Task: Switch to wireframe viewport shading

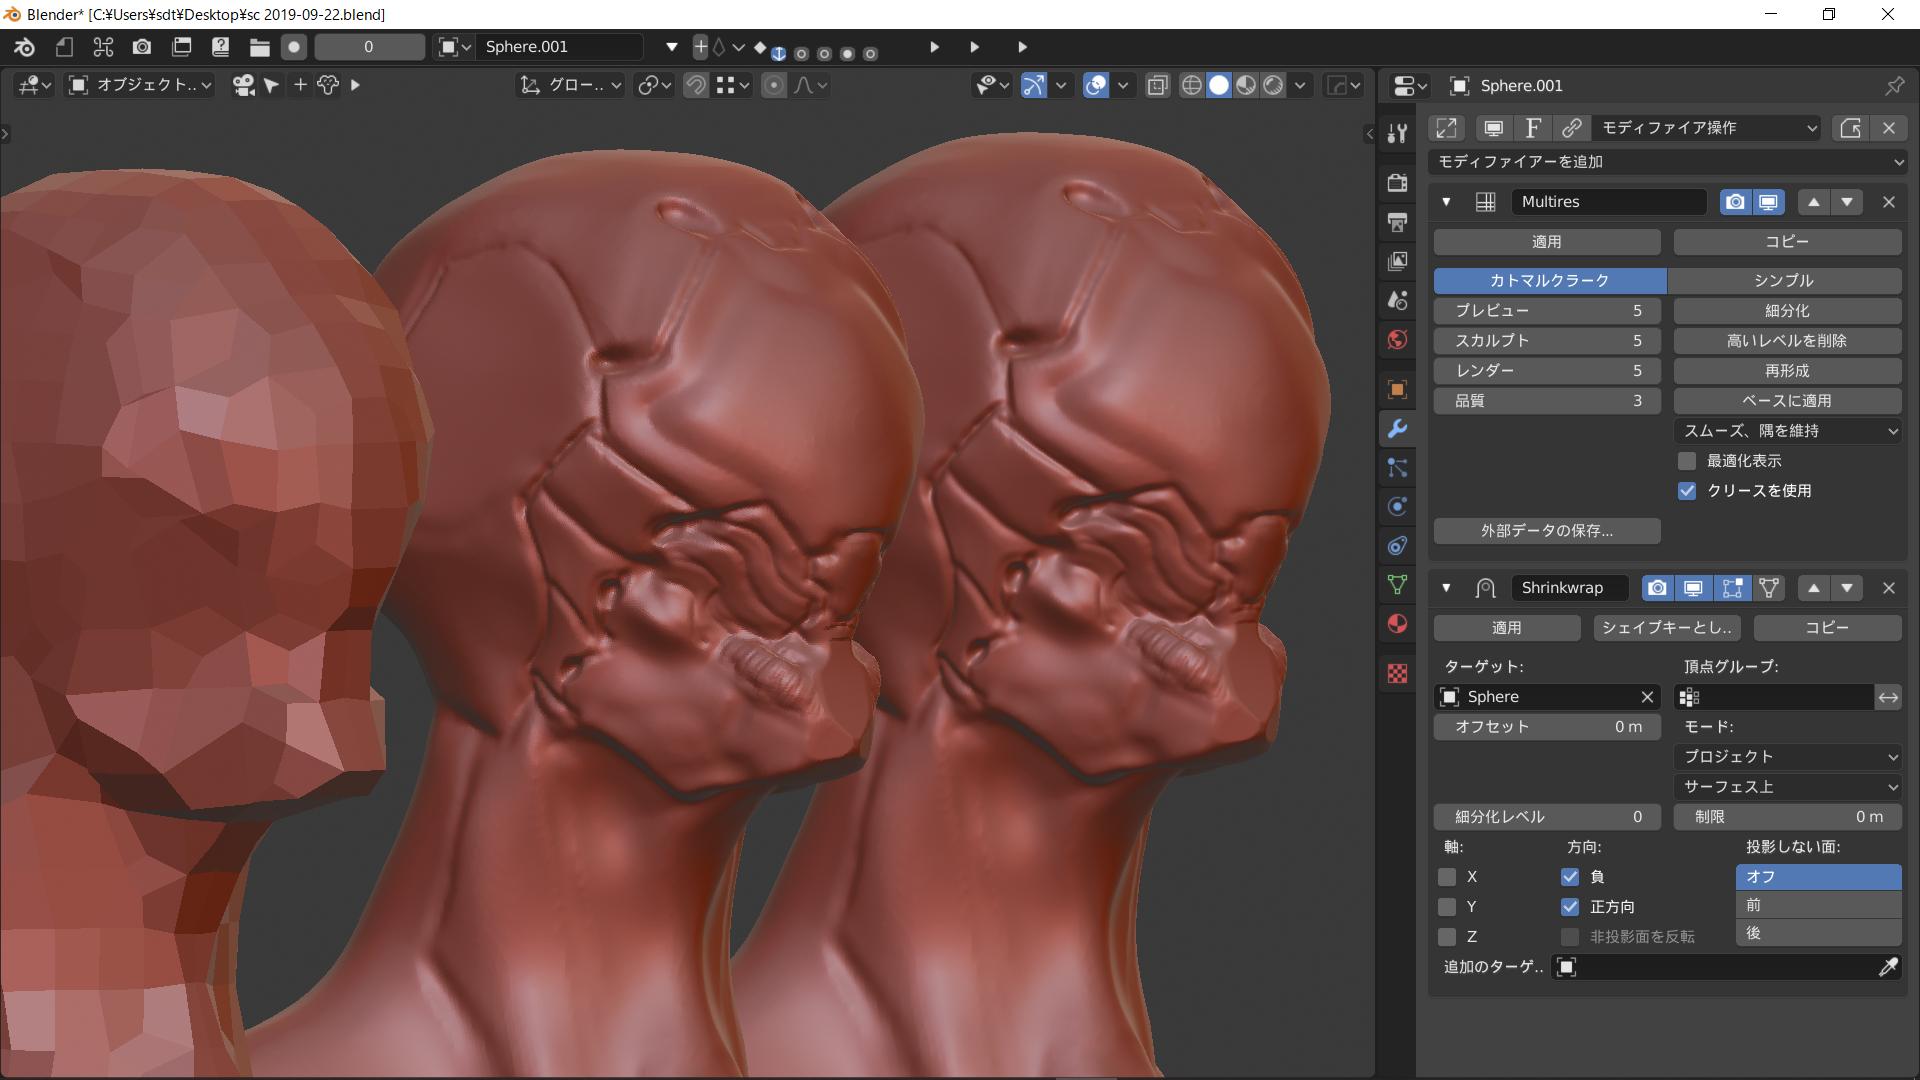Action: pos(1191,85)
